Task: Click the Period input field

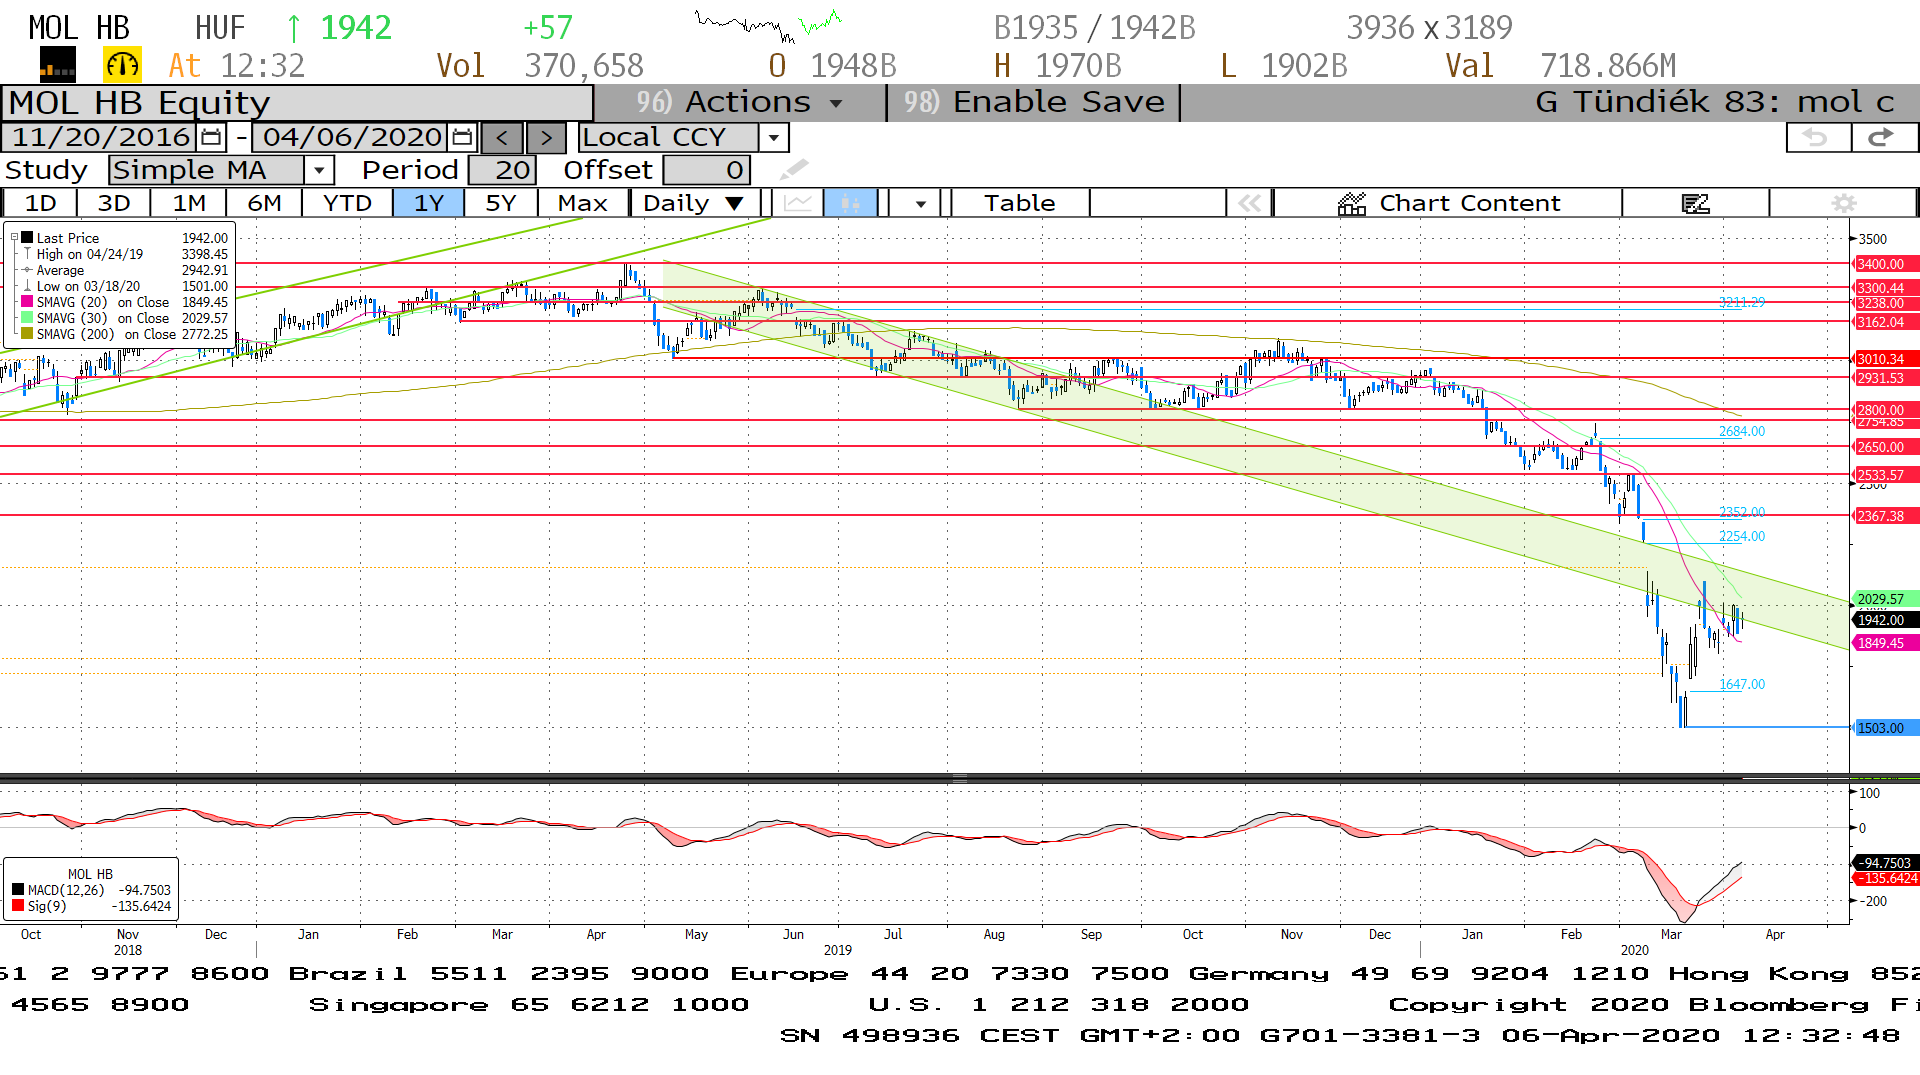Action: coord(503,170)
